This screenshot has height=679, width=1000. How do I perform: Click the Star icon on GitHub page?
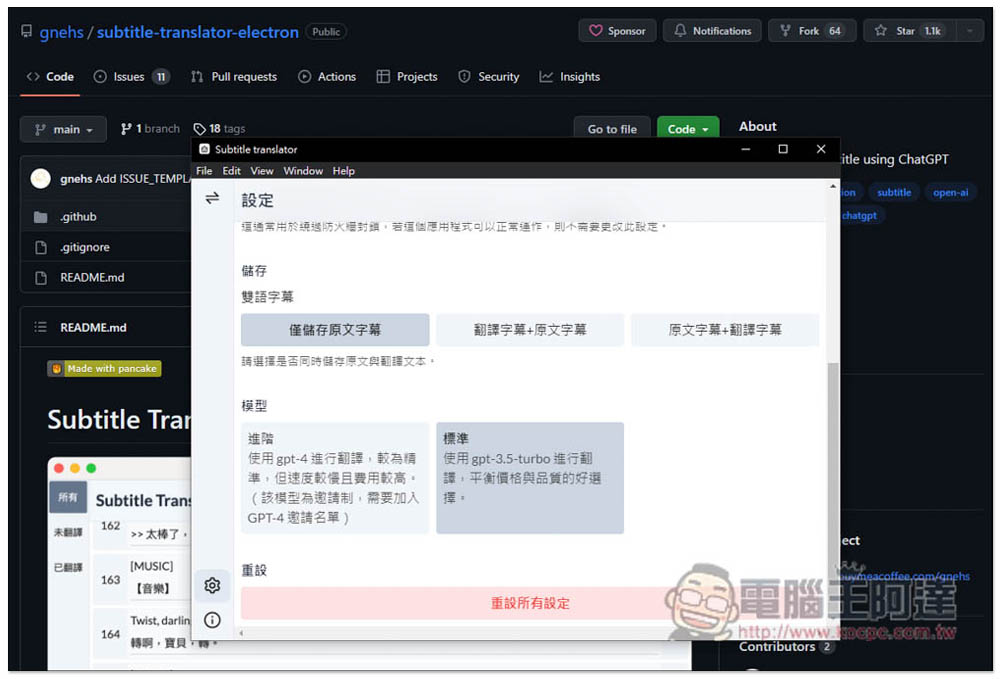(x=880, y=31)
